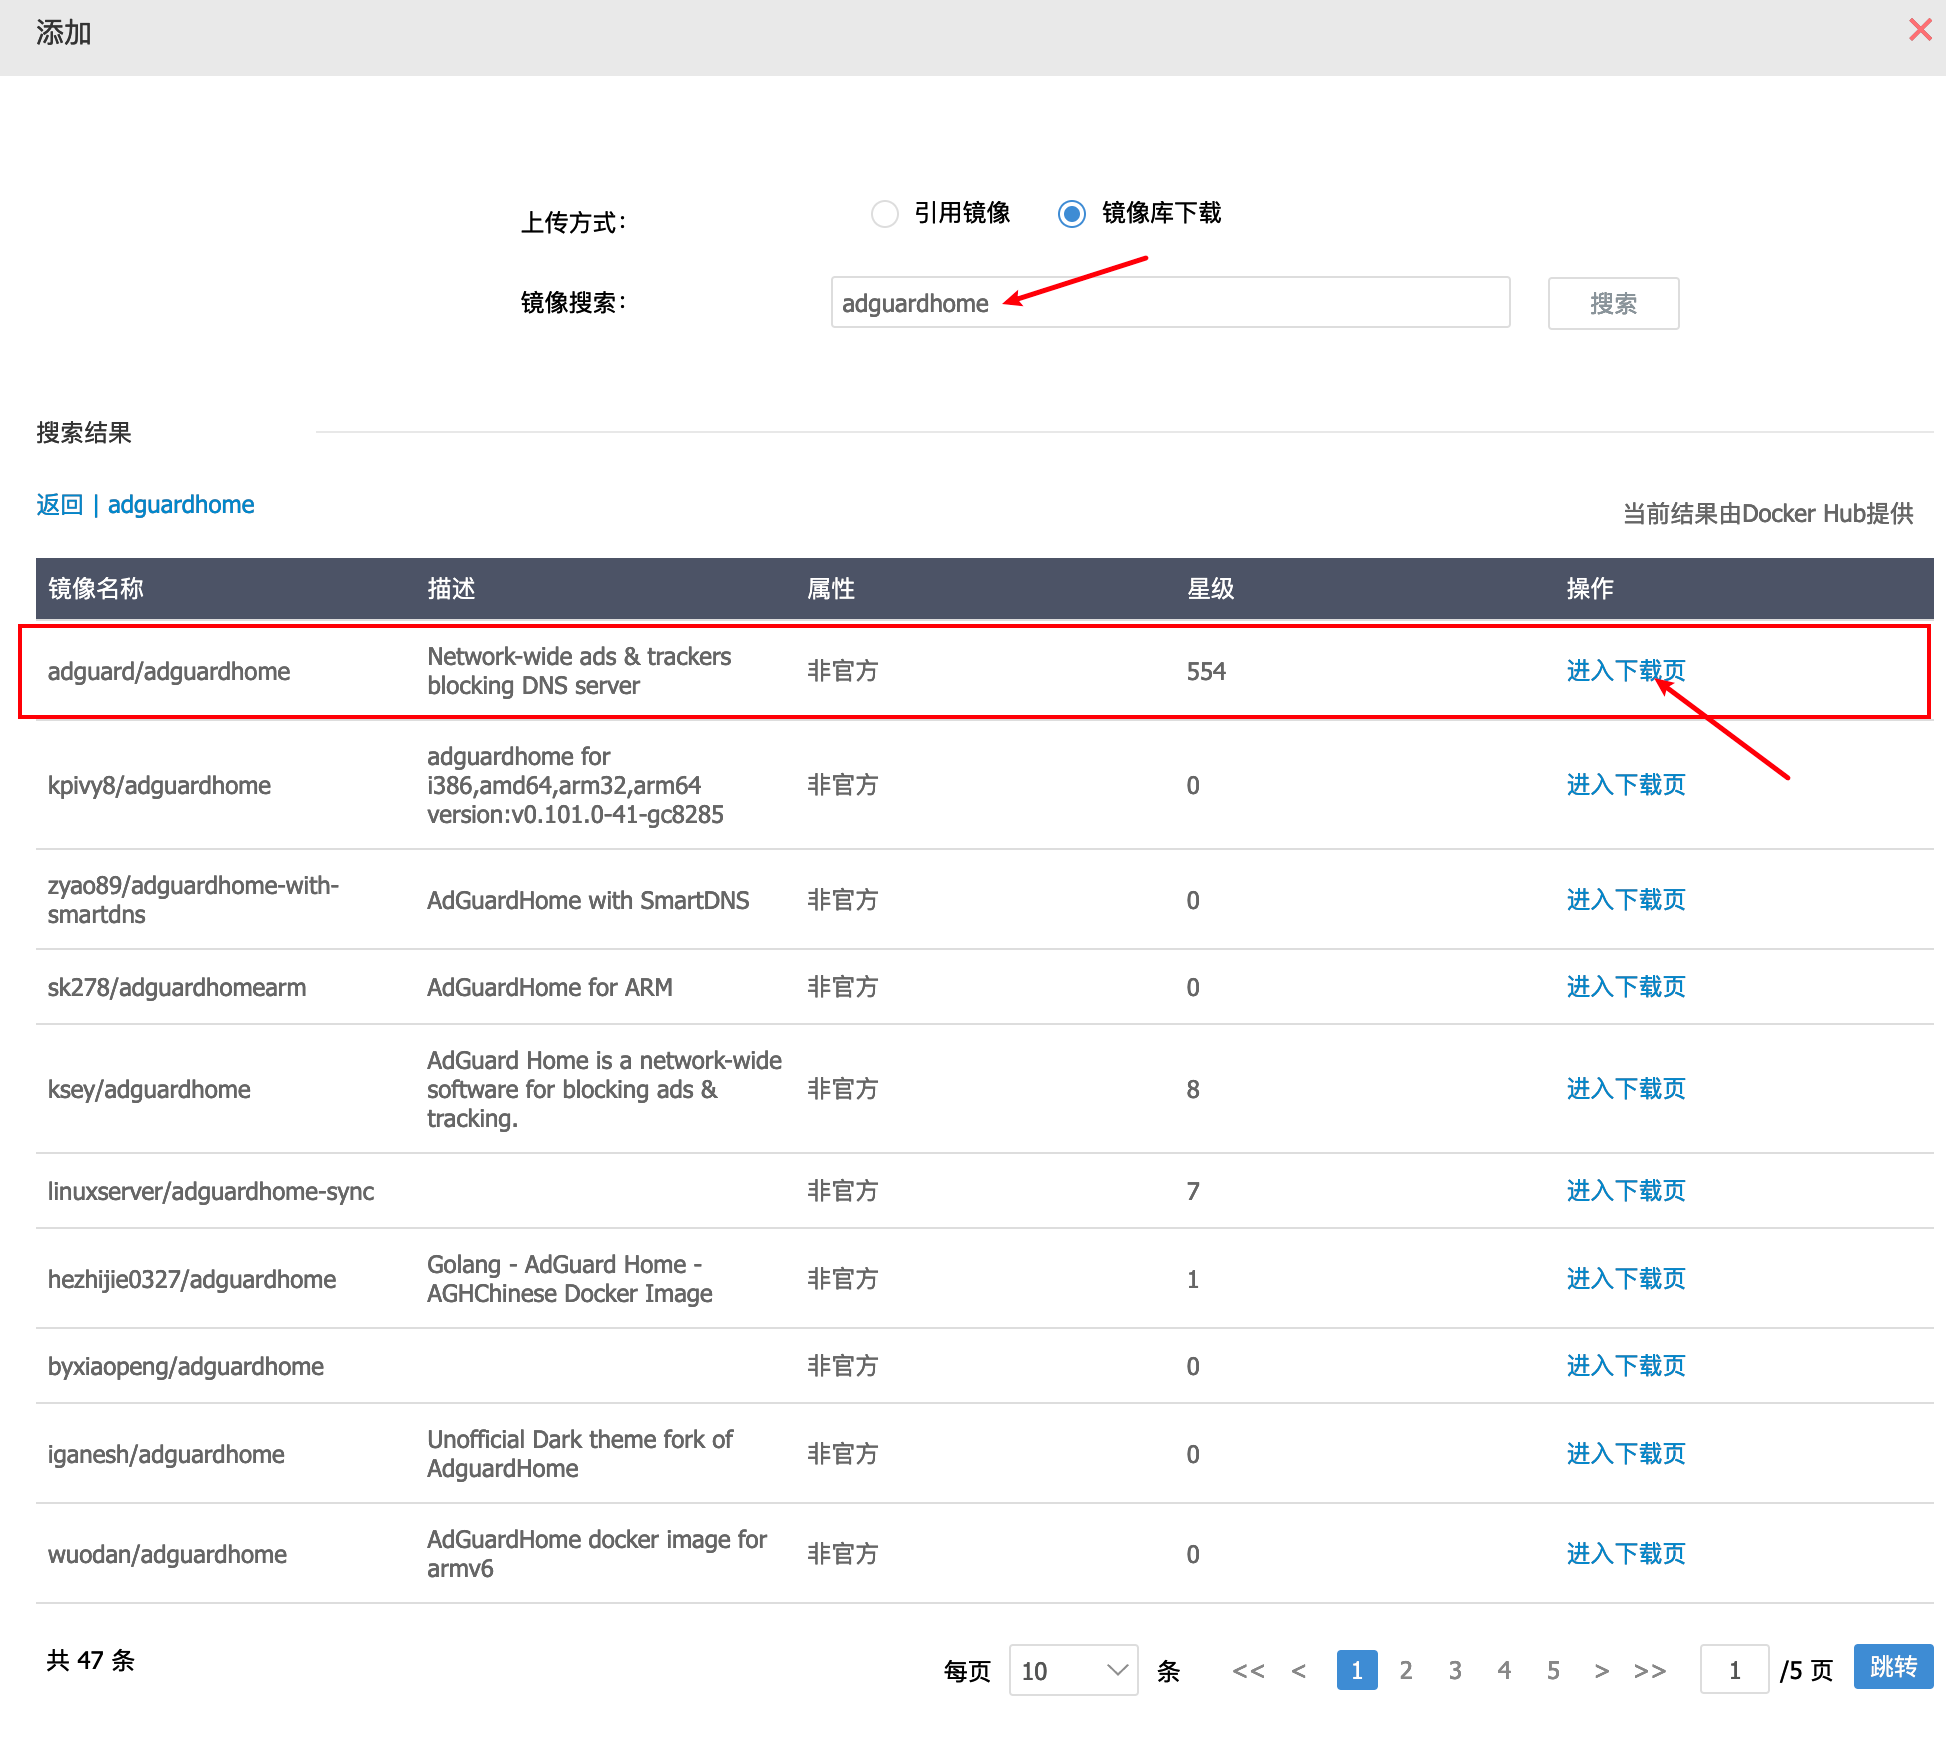Click the 镜像搜索 input field
Viewport: 1946px width, 1746px height.
[x=1170, y=302]
